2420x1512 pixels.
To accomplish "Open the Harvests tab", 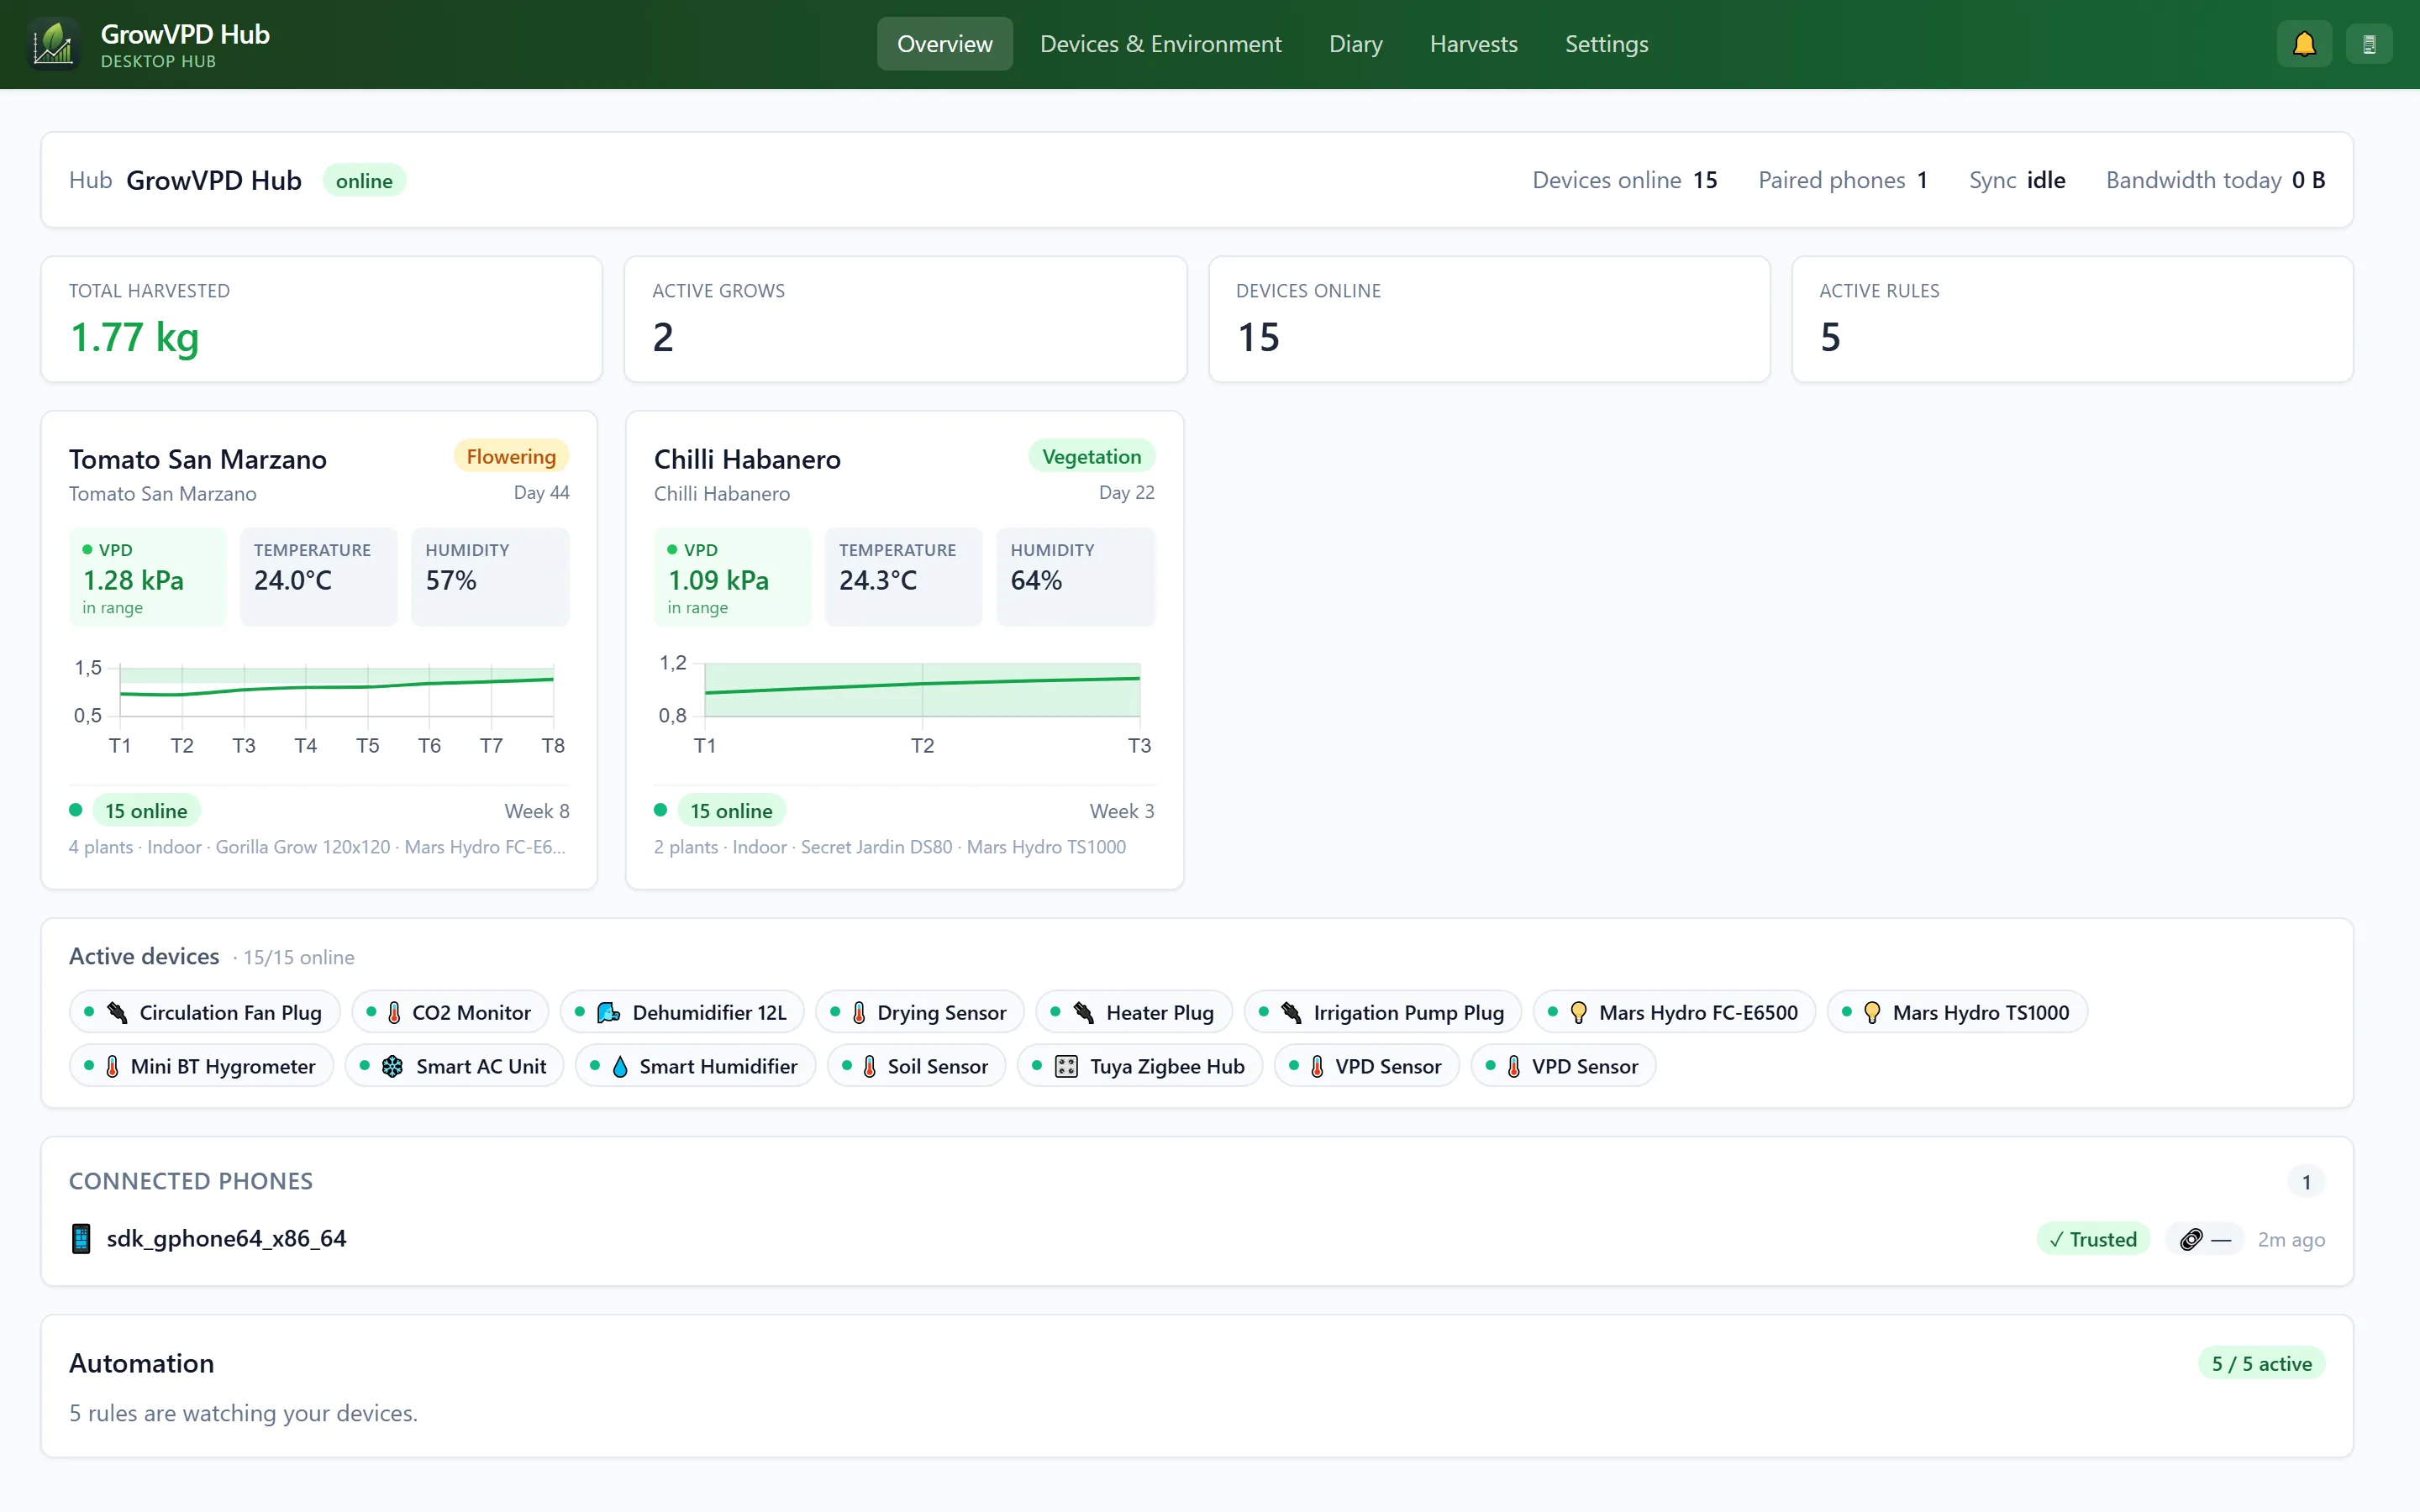I will 1473,44.
